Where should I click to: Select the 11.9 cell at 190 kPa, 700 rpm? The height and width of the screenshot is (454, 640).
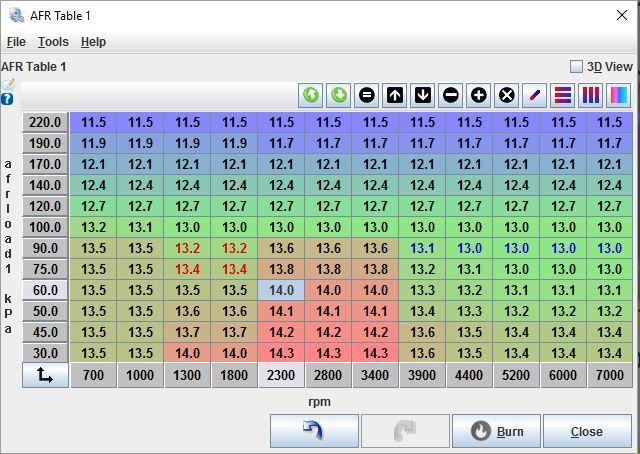pos(93,143)
